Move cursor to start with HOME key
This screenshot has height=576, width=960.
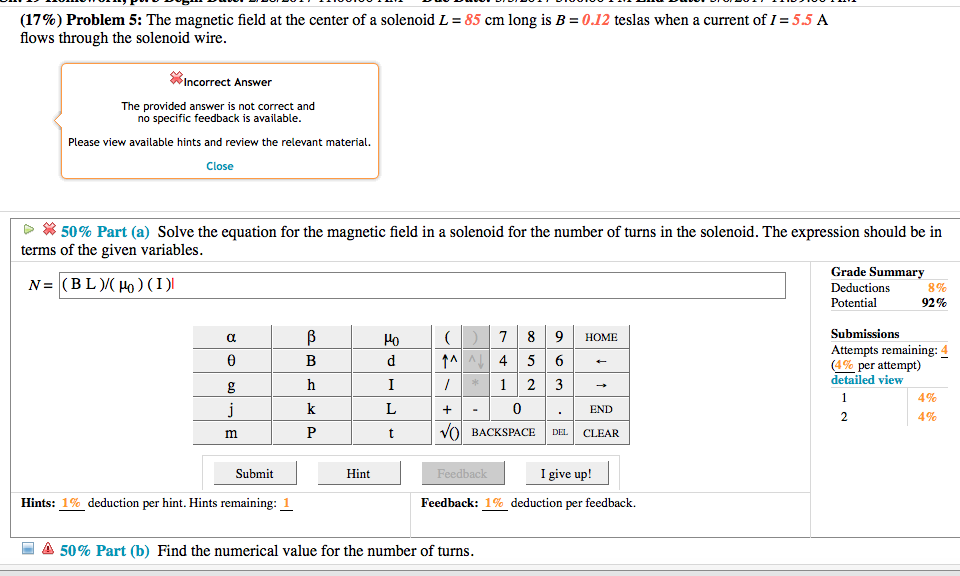601,337
